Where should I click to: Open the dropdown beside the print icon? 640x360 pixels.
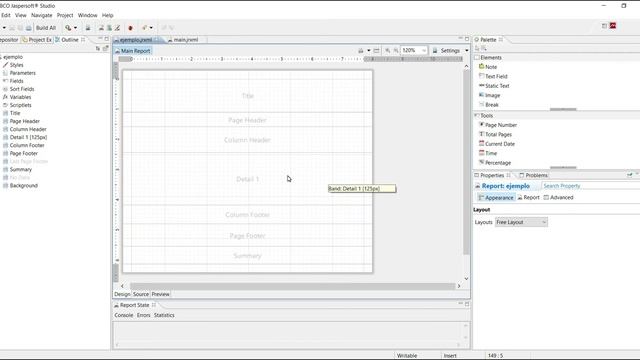pyautogui.click(x=369, y=51)
